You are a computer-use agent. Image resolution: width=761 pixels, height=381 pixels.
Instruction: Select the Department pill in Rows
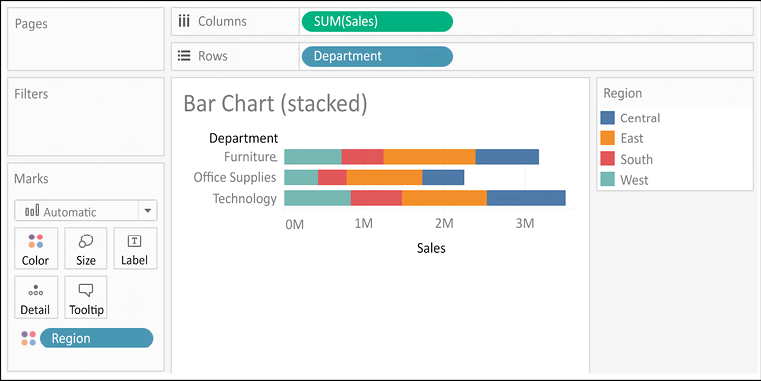tap(377, 56)
